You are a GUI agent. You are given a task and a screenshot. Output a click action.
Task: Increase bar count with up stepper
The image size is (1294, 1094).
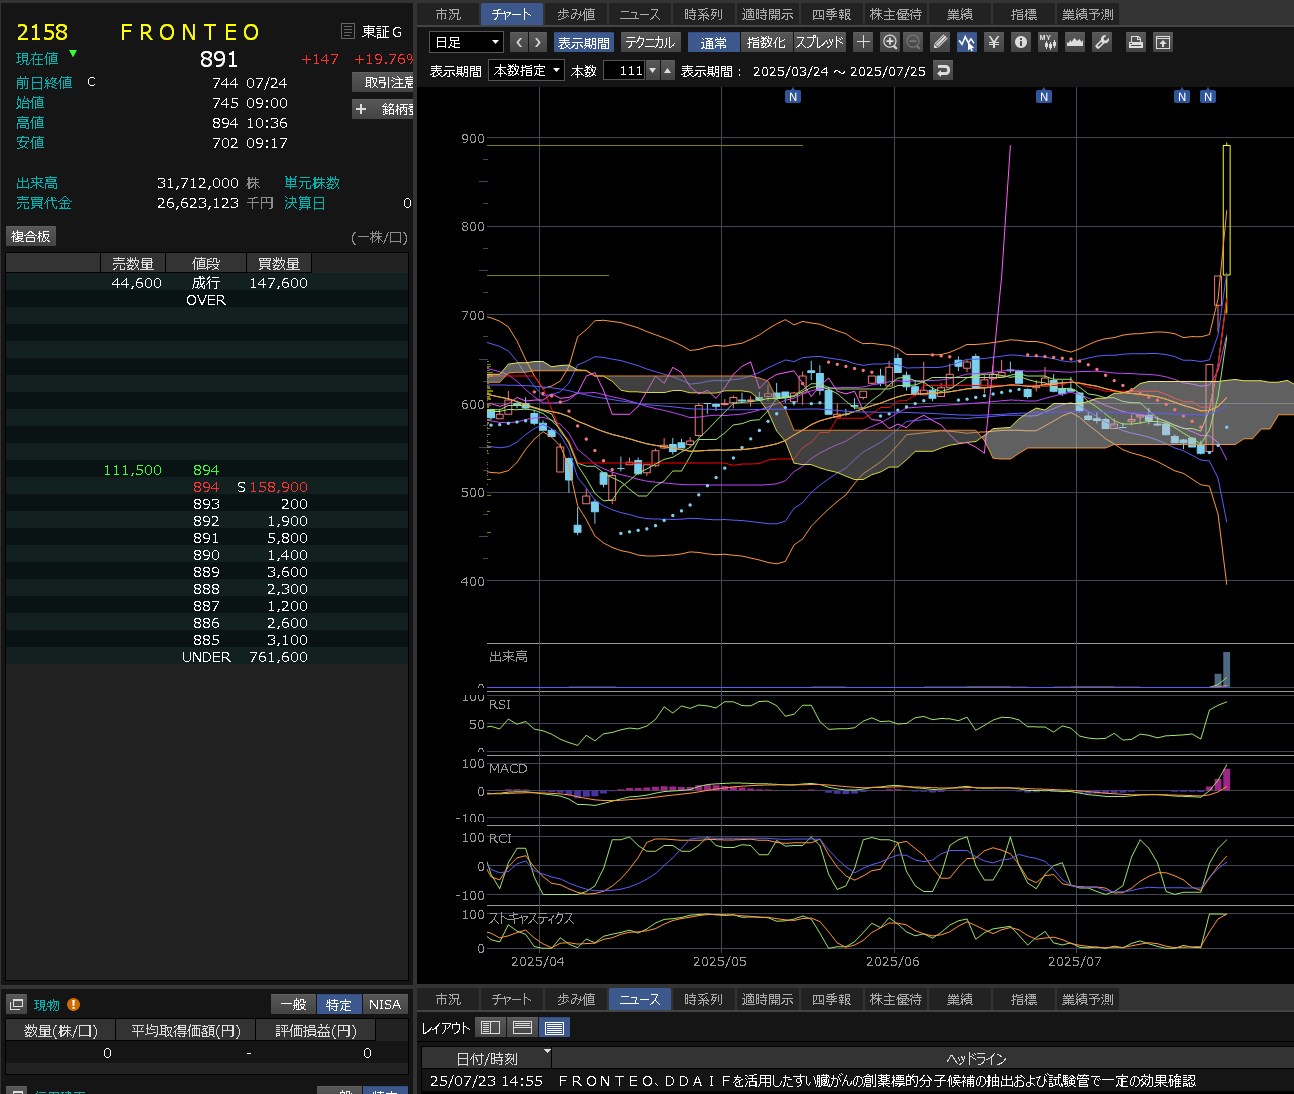[668, 70]
